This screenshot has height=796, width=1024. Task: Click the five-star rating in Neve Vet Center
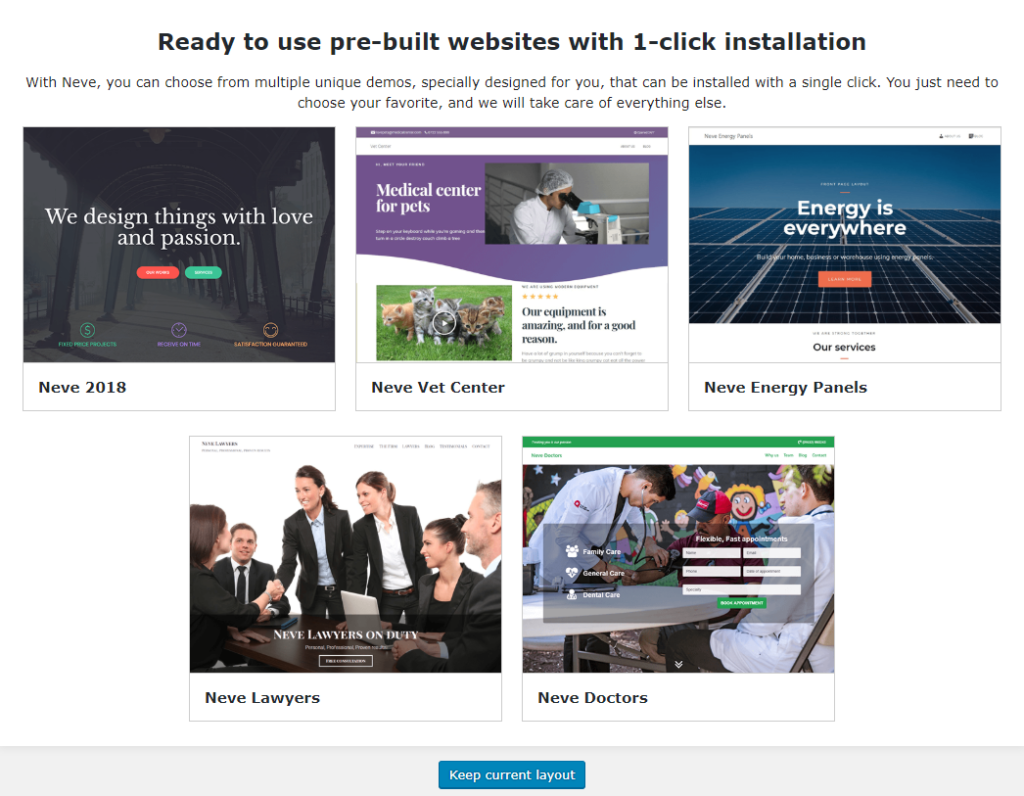542,297
